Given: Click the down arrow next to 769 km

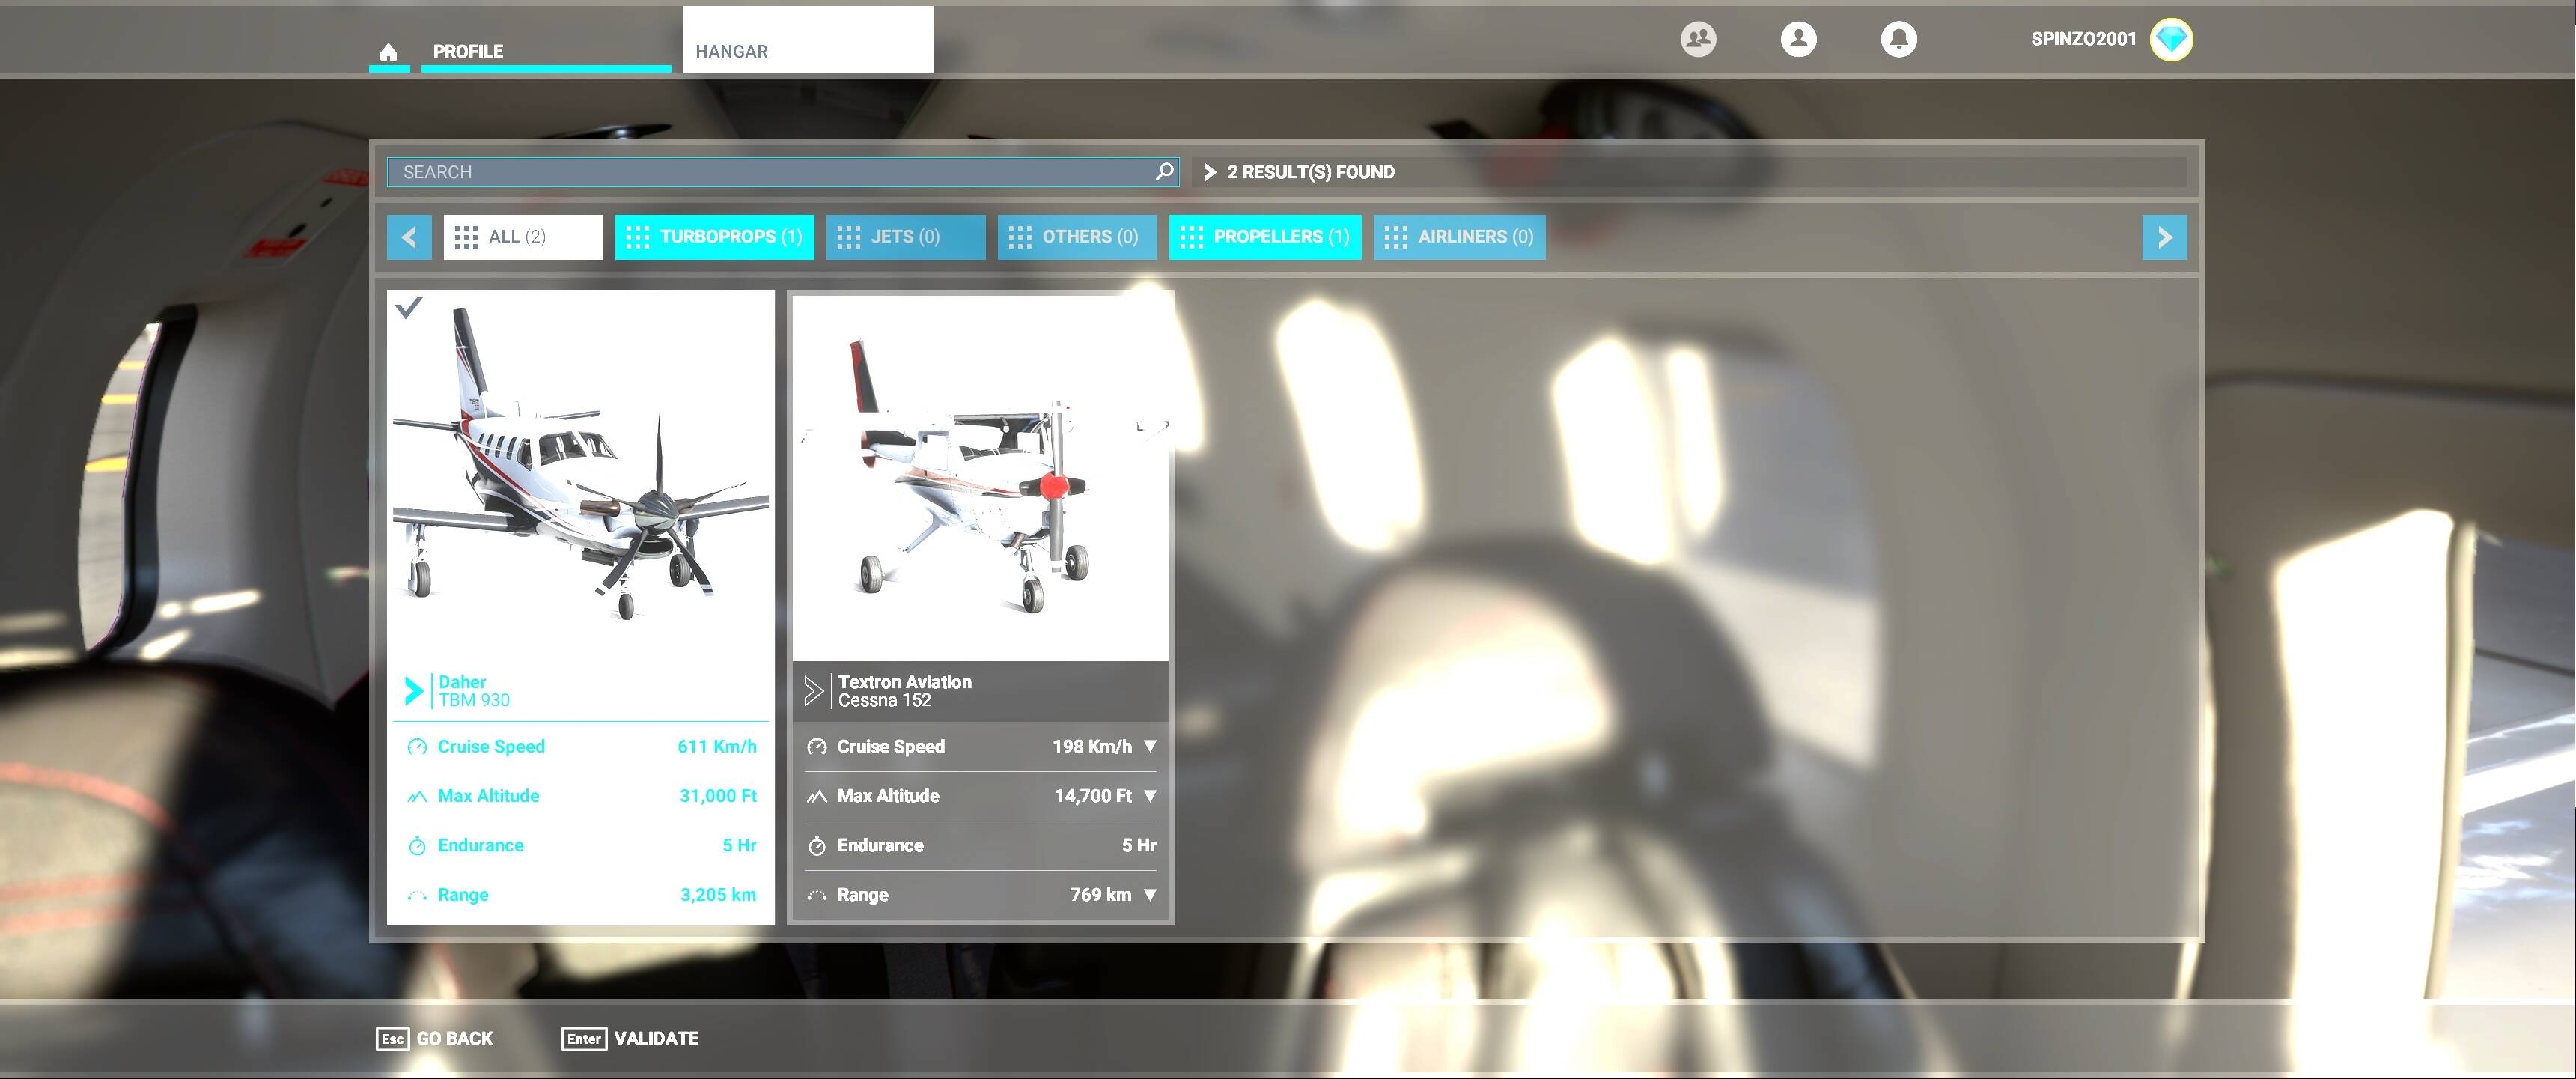Looking at the screenshot, I should (1150, 895).
